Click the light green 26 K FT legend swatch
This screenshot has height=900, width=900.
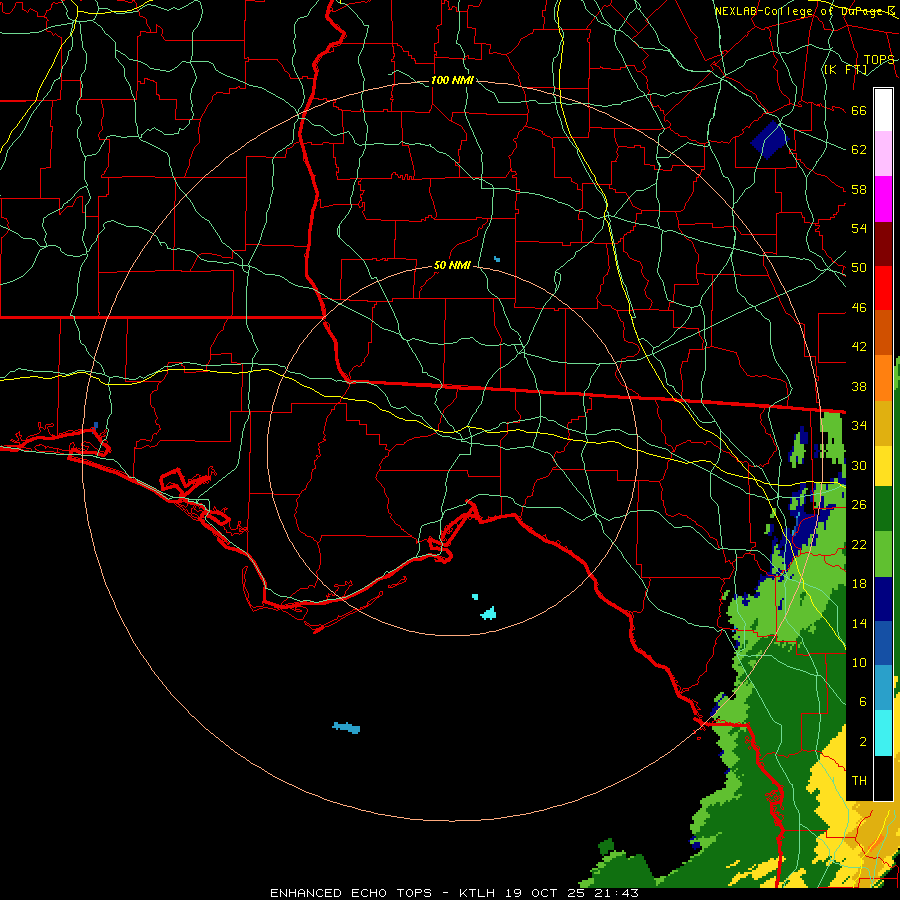[x=883, y=554]
